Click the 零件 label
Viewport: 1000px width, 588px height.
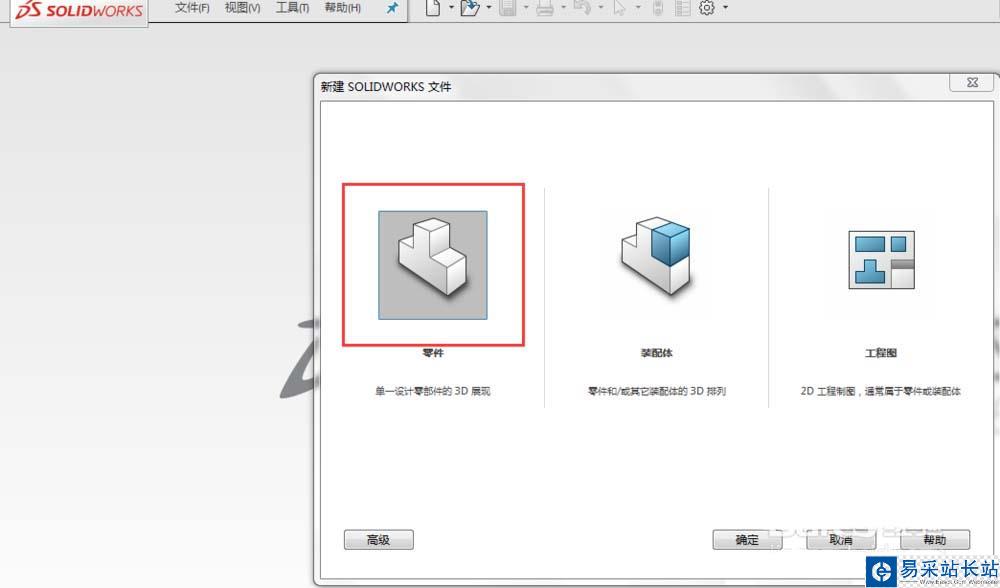[x=433, y=353]
